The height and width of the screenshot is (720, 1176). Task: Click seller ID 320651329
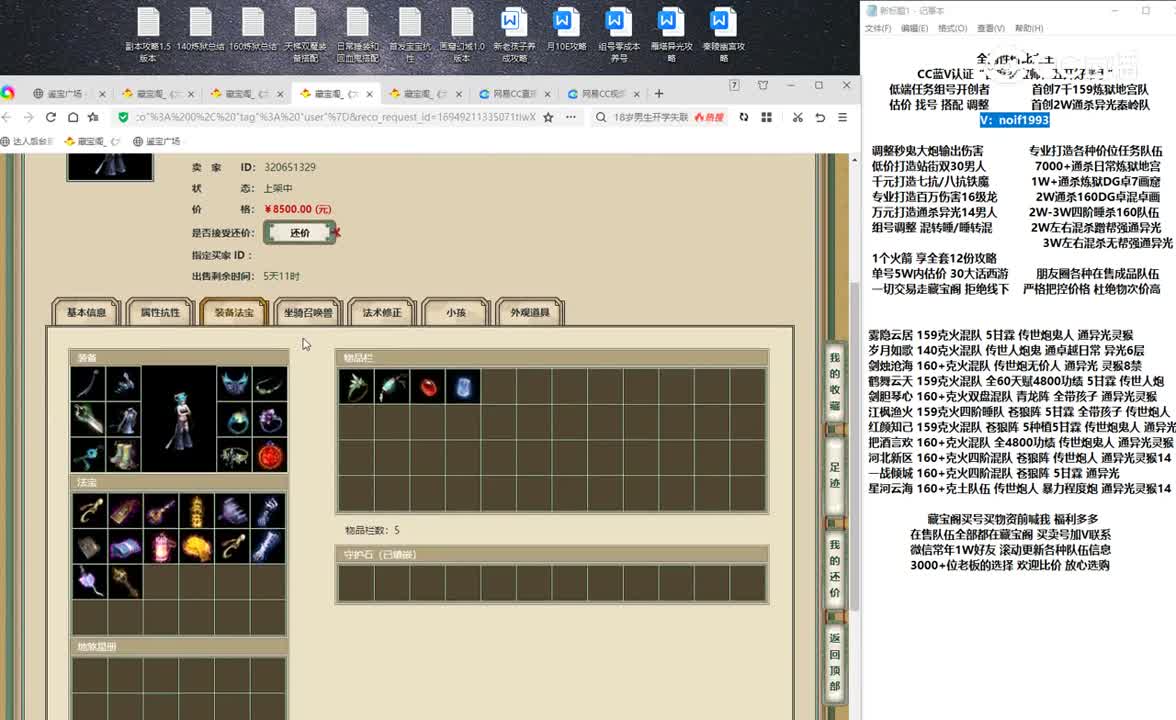290,167
